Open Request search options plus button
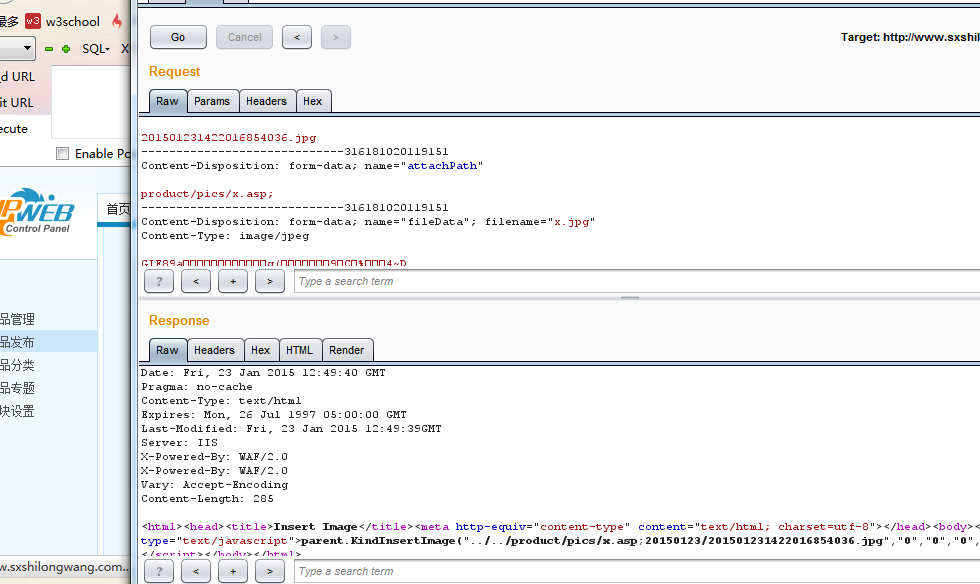The width and height of the screenshot is (980, 584). point(233,281)
